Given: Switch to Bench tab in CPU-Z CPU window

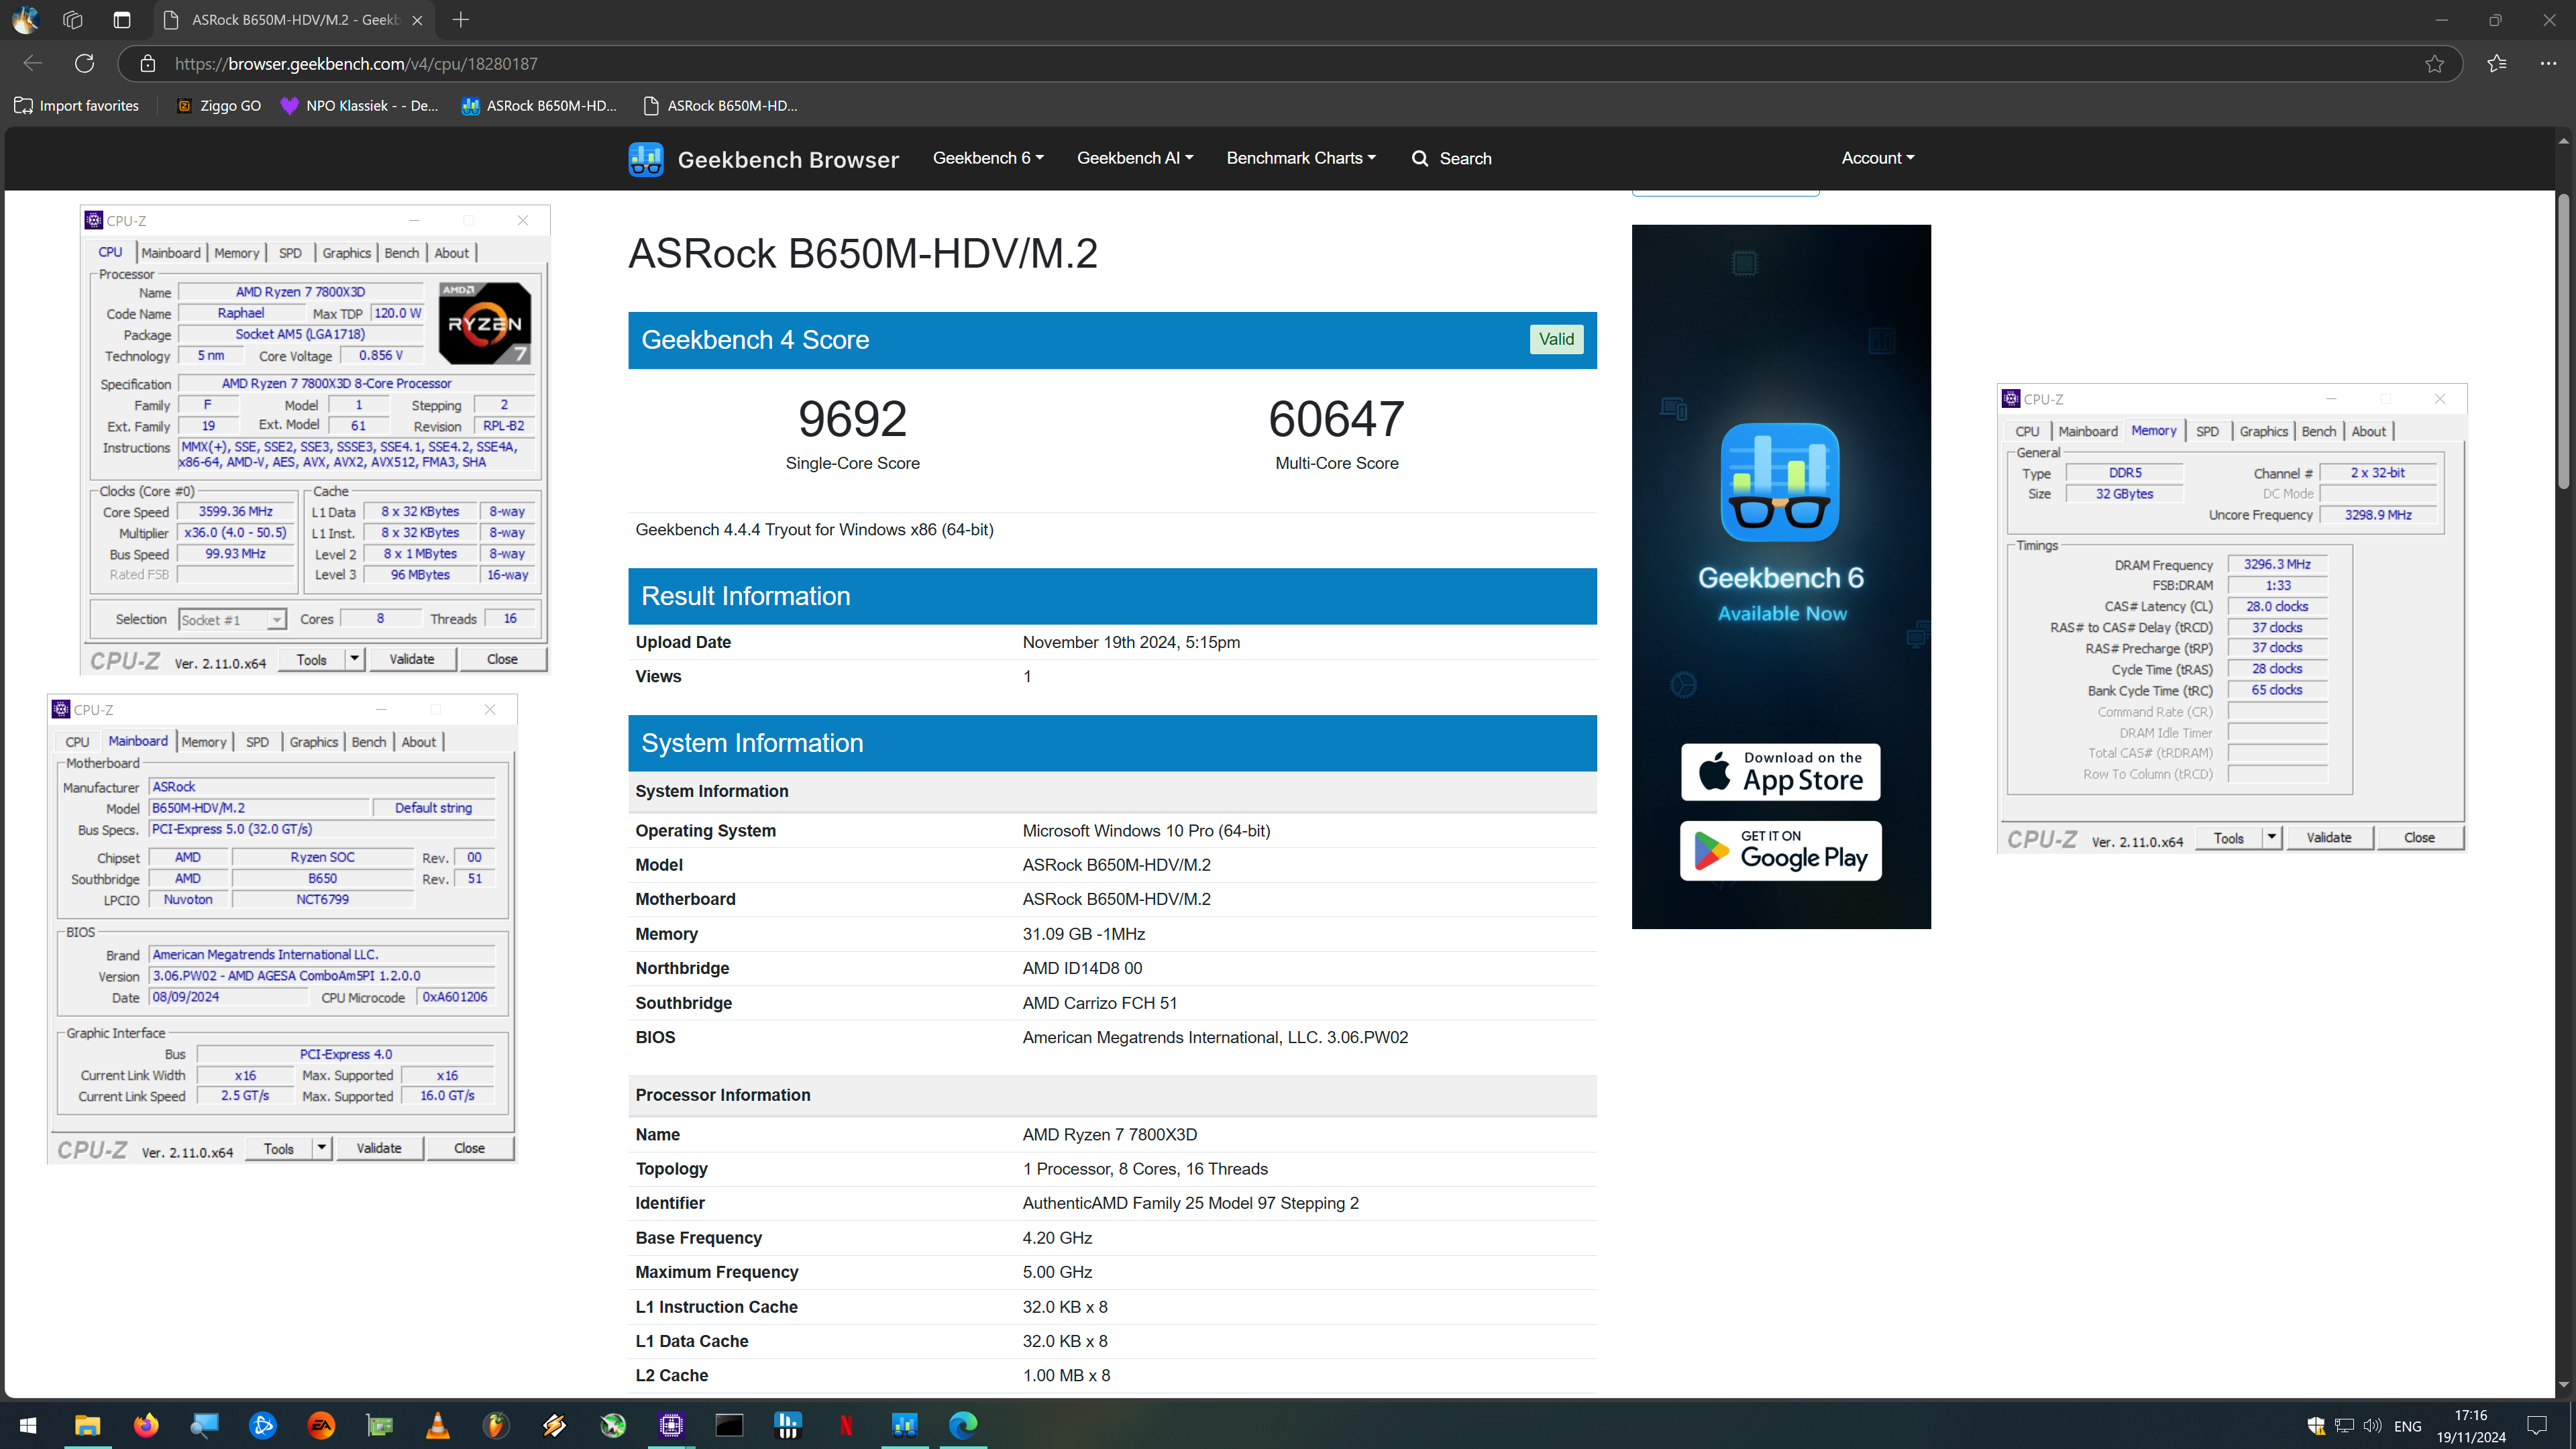Looking at the screenshot, I should 402,253.
